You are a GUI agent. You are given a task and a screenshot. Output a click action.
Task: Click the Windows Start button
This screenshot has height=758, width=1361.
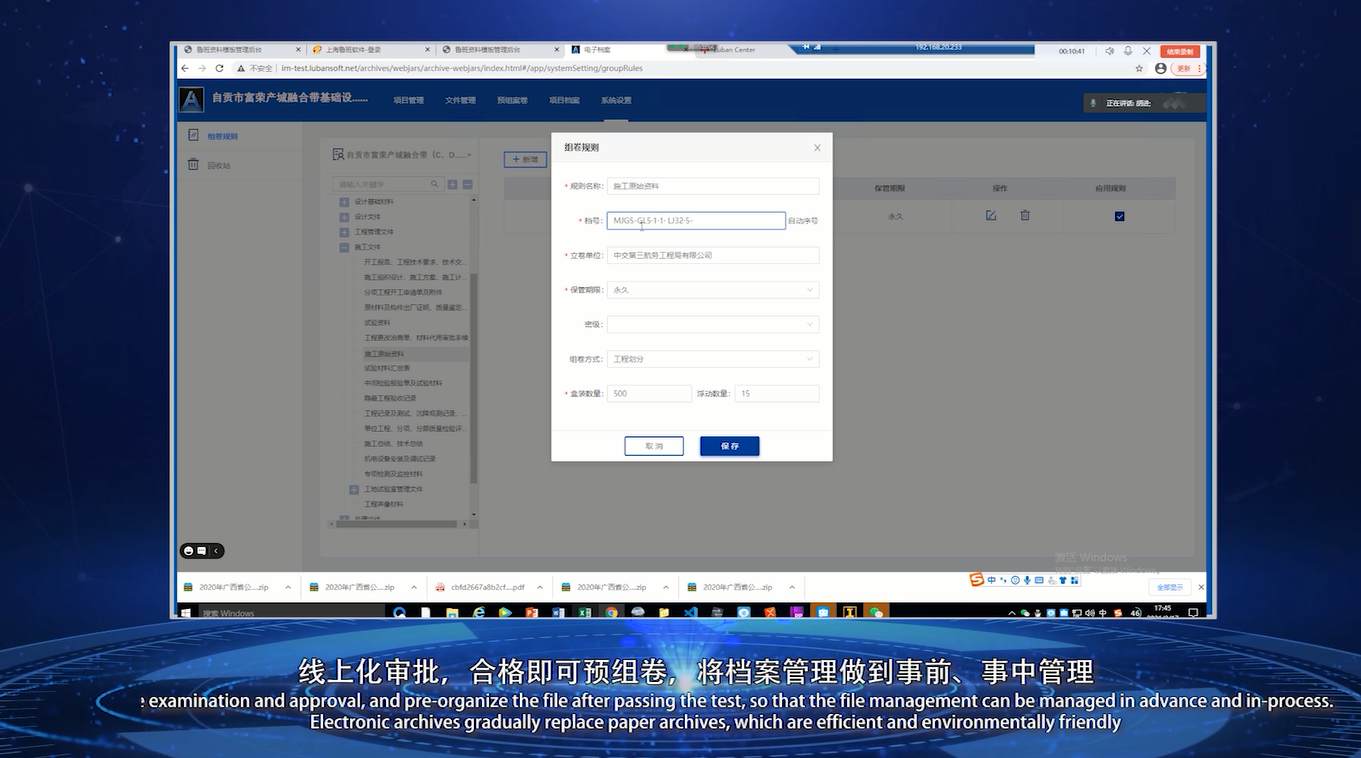[185, 613]
